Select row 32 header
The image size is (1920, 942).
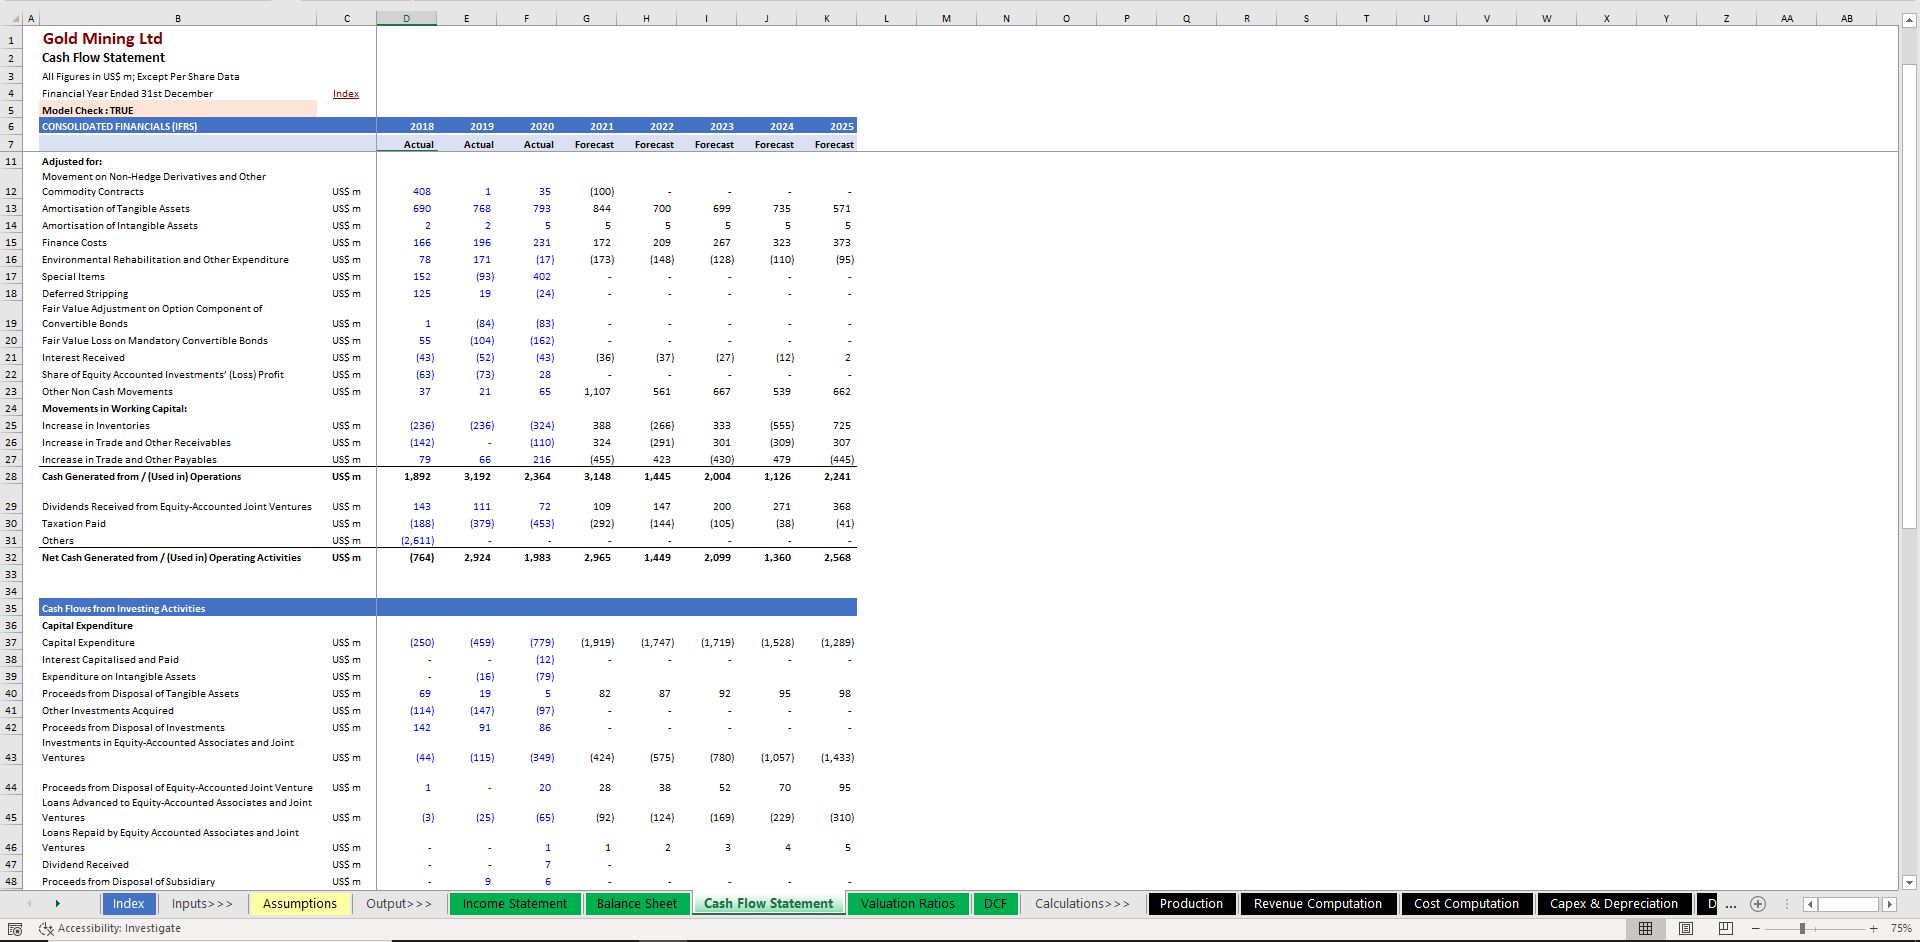[11, 558]
